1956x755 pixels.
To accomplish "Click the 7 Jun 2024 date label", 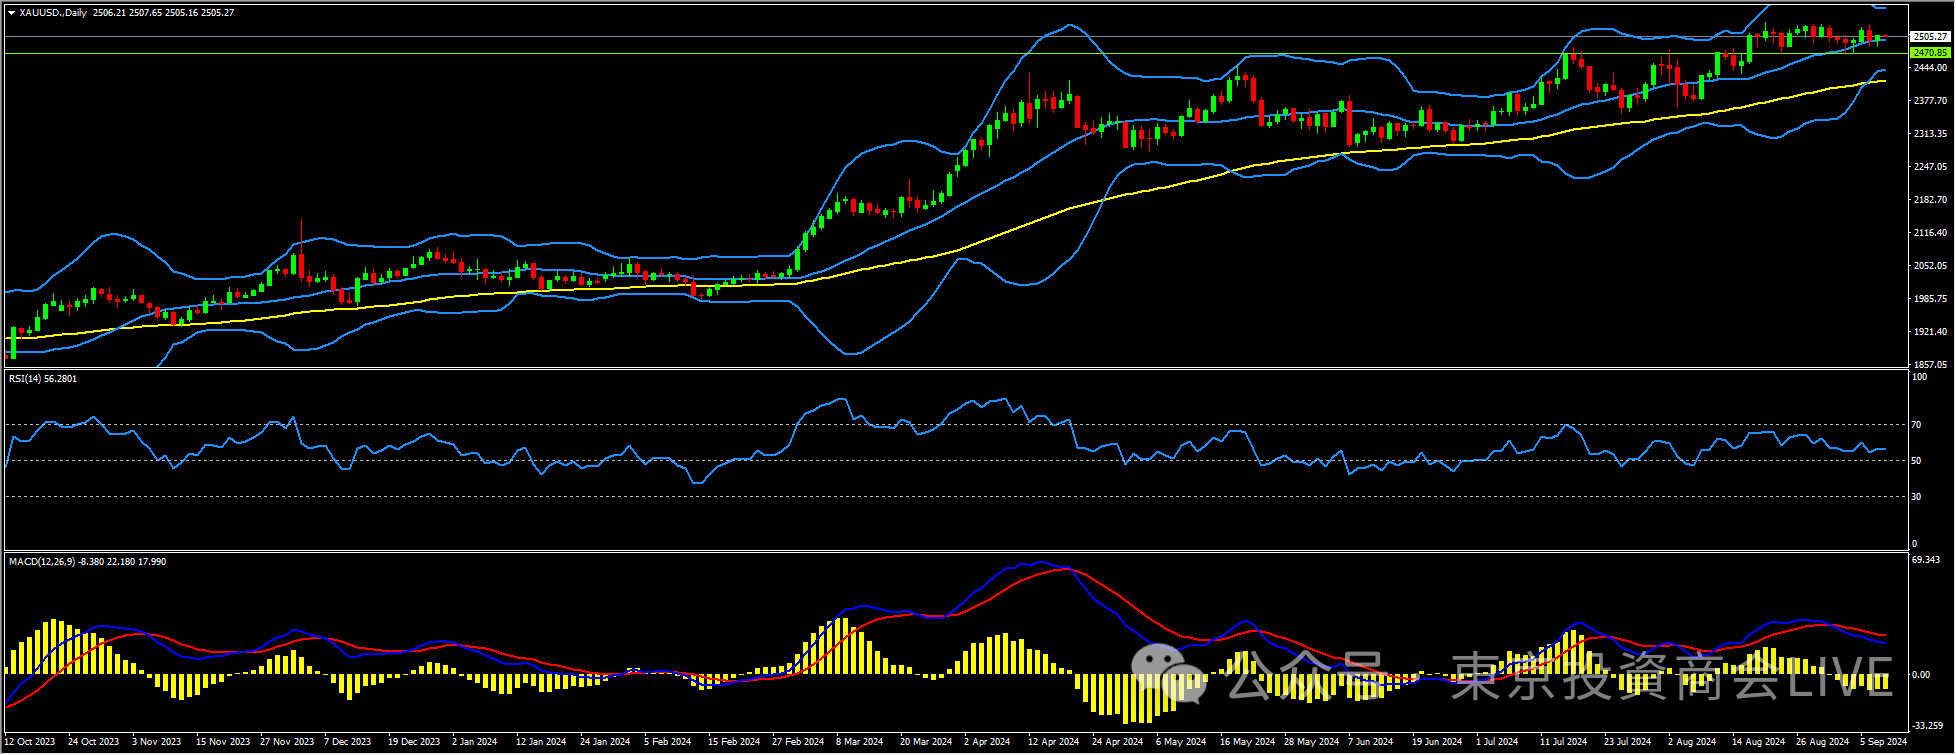I will pos(1371,742).
